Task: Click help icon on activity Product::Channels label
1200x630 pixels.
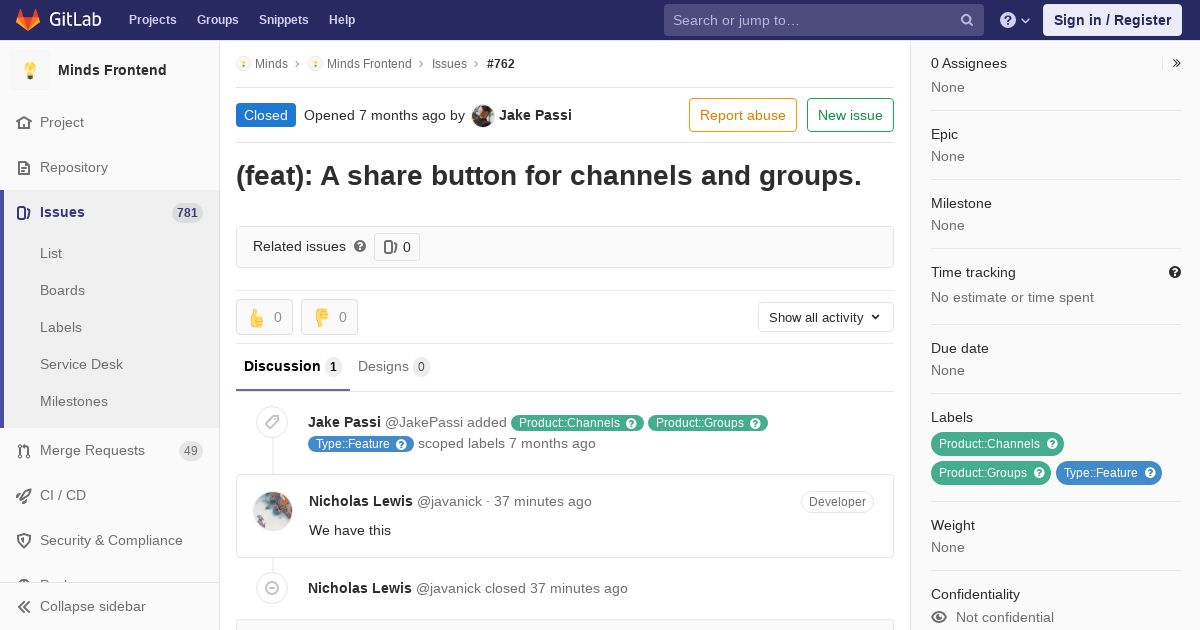Action: point(631,423)
